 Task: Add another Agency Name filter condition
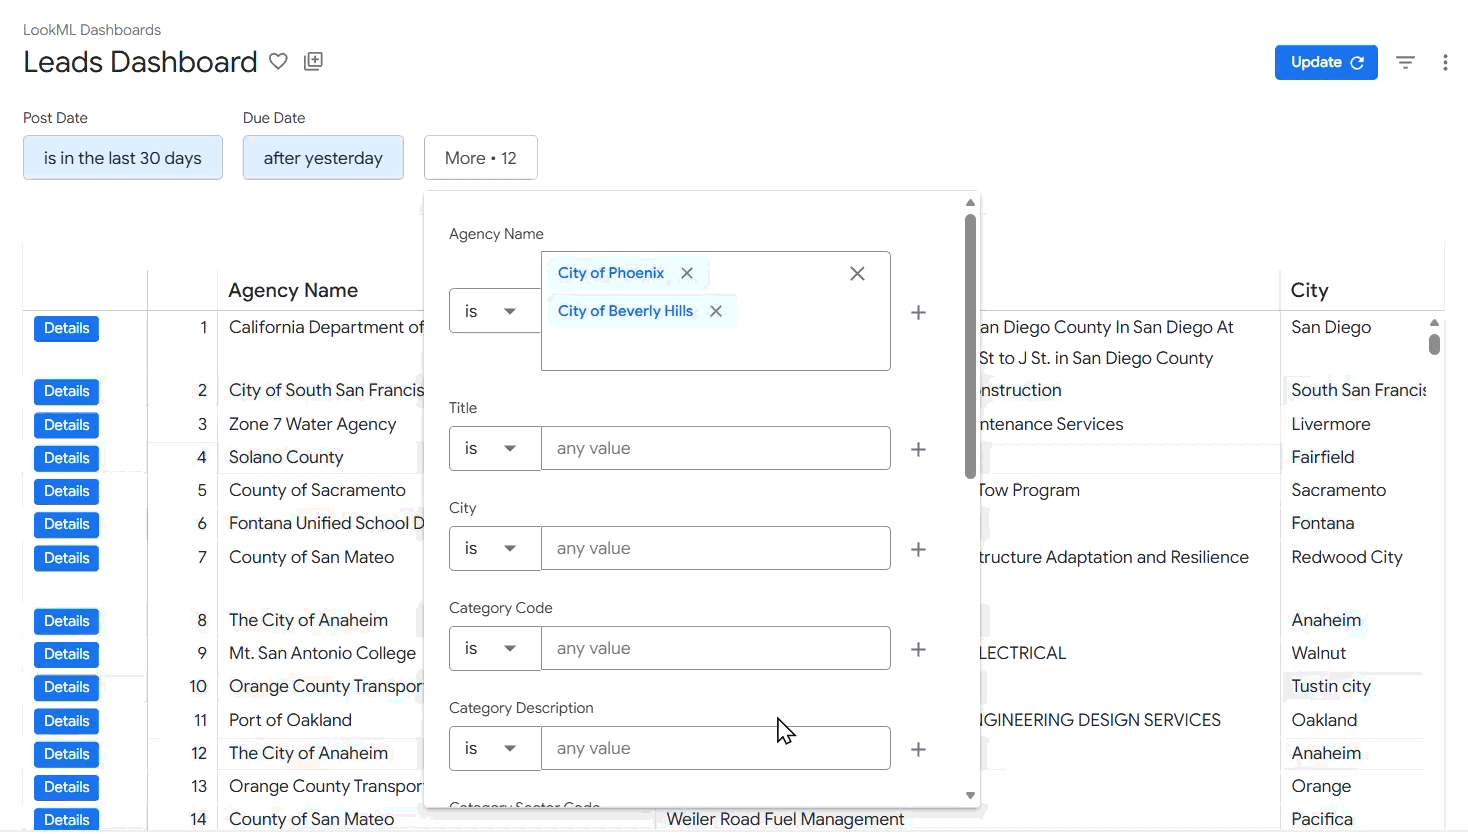pos(918,313)
